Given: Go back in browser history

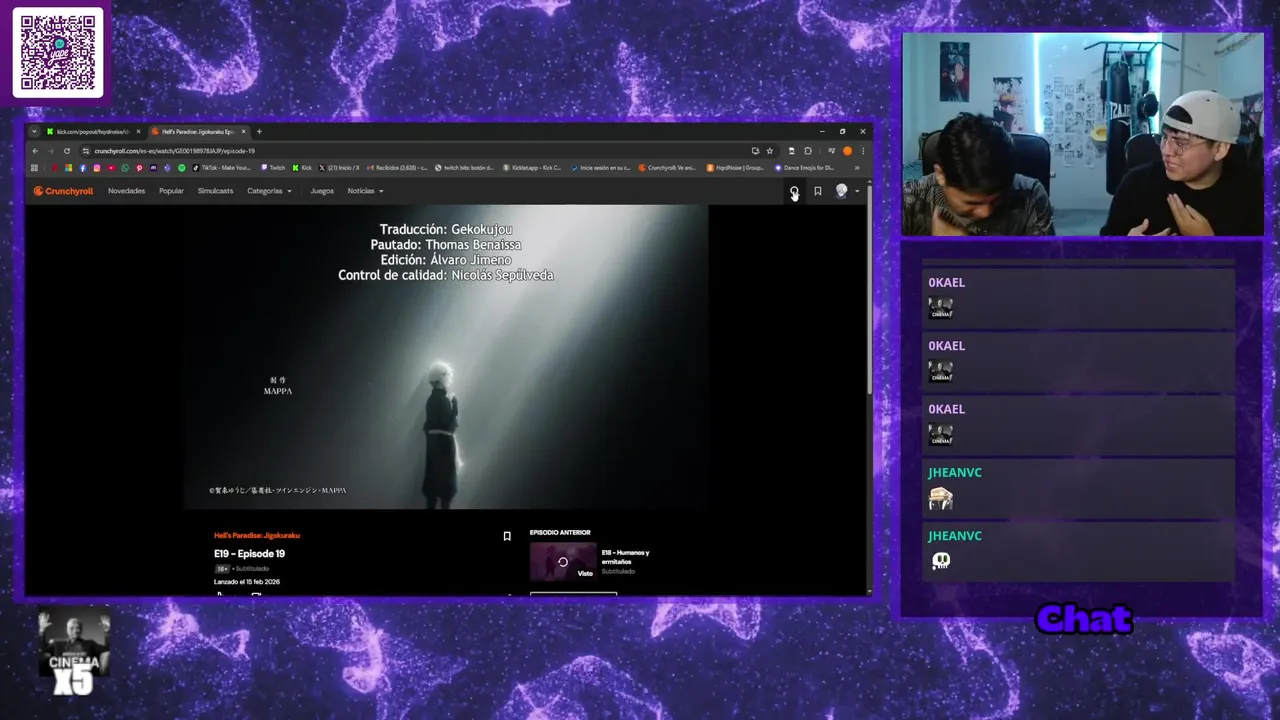Looking at the screenshot, I should click(35, 151).
